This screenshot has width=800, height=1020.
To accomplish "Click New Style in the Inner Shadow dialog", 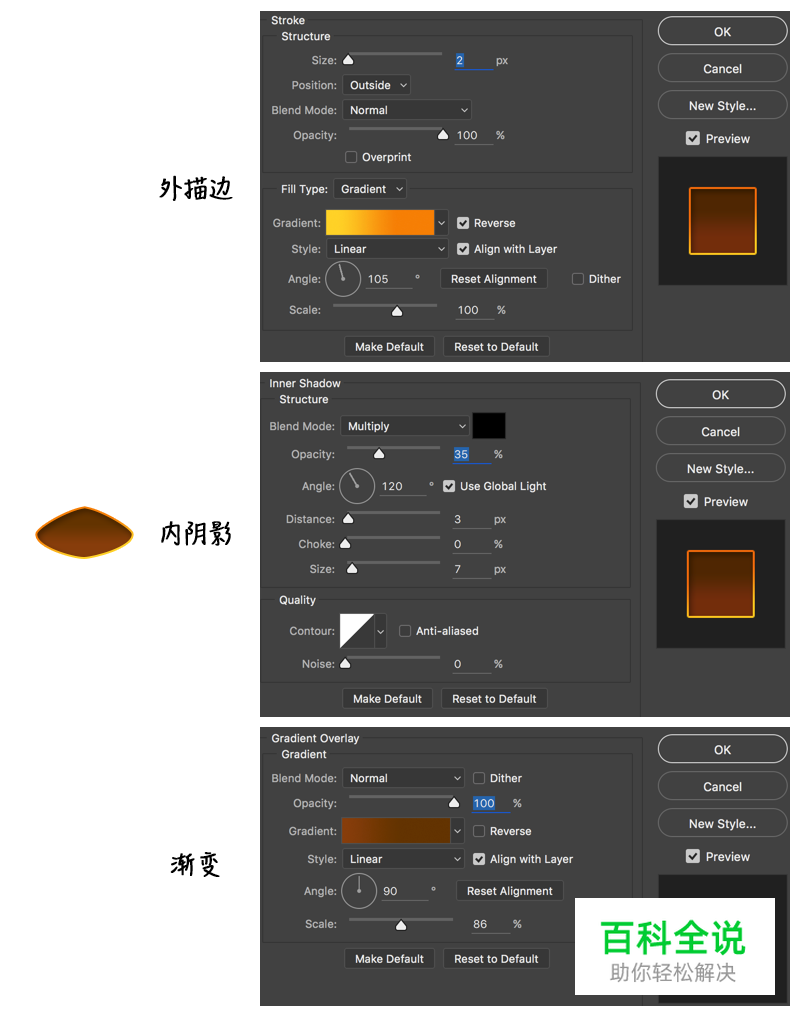I will tap(720, 468).
